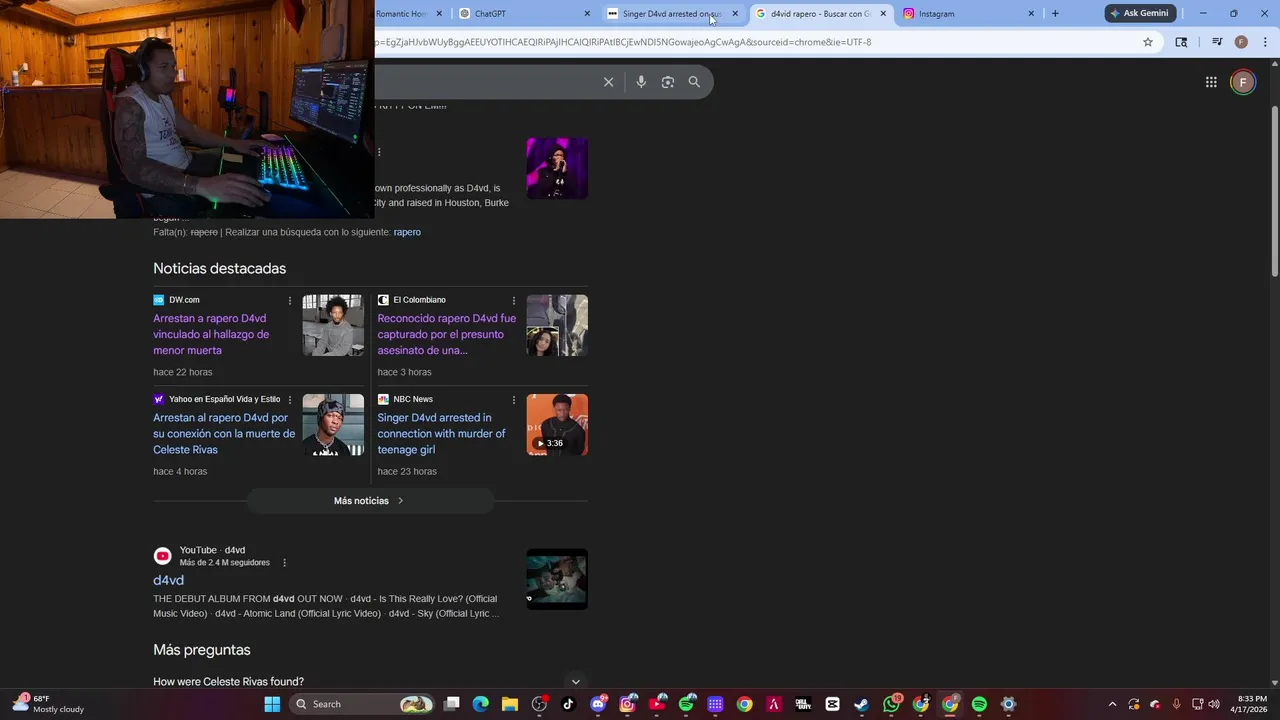Close the Instagram tab
This screenshot has width=1280, height=720.
coord(1031,14)
